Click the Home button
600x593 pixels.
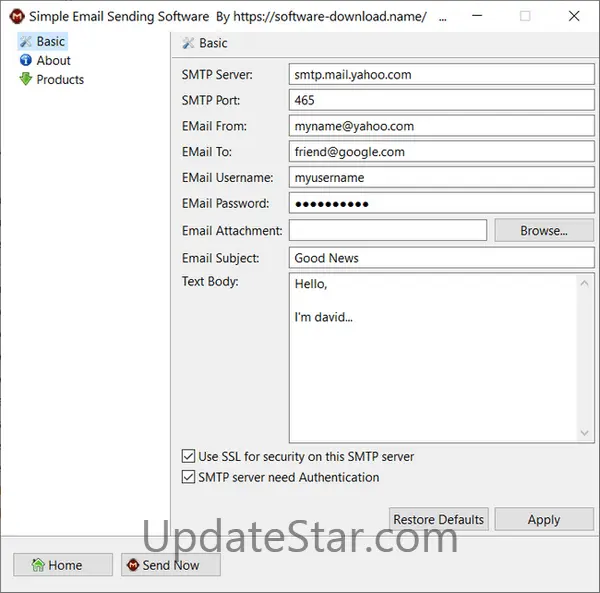point(63,565)
